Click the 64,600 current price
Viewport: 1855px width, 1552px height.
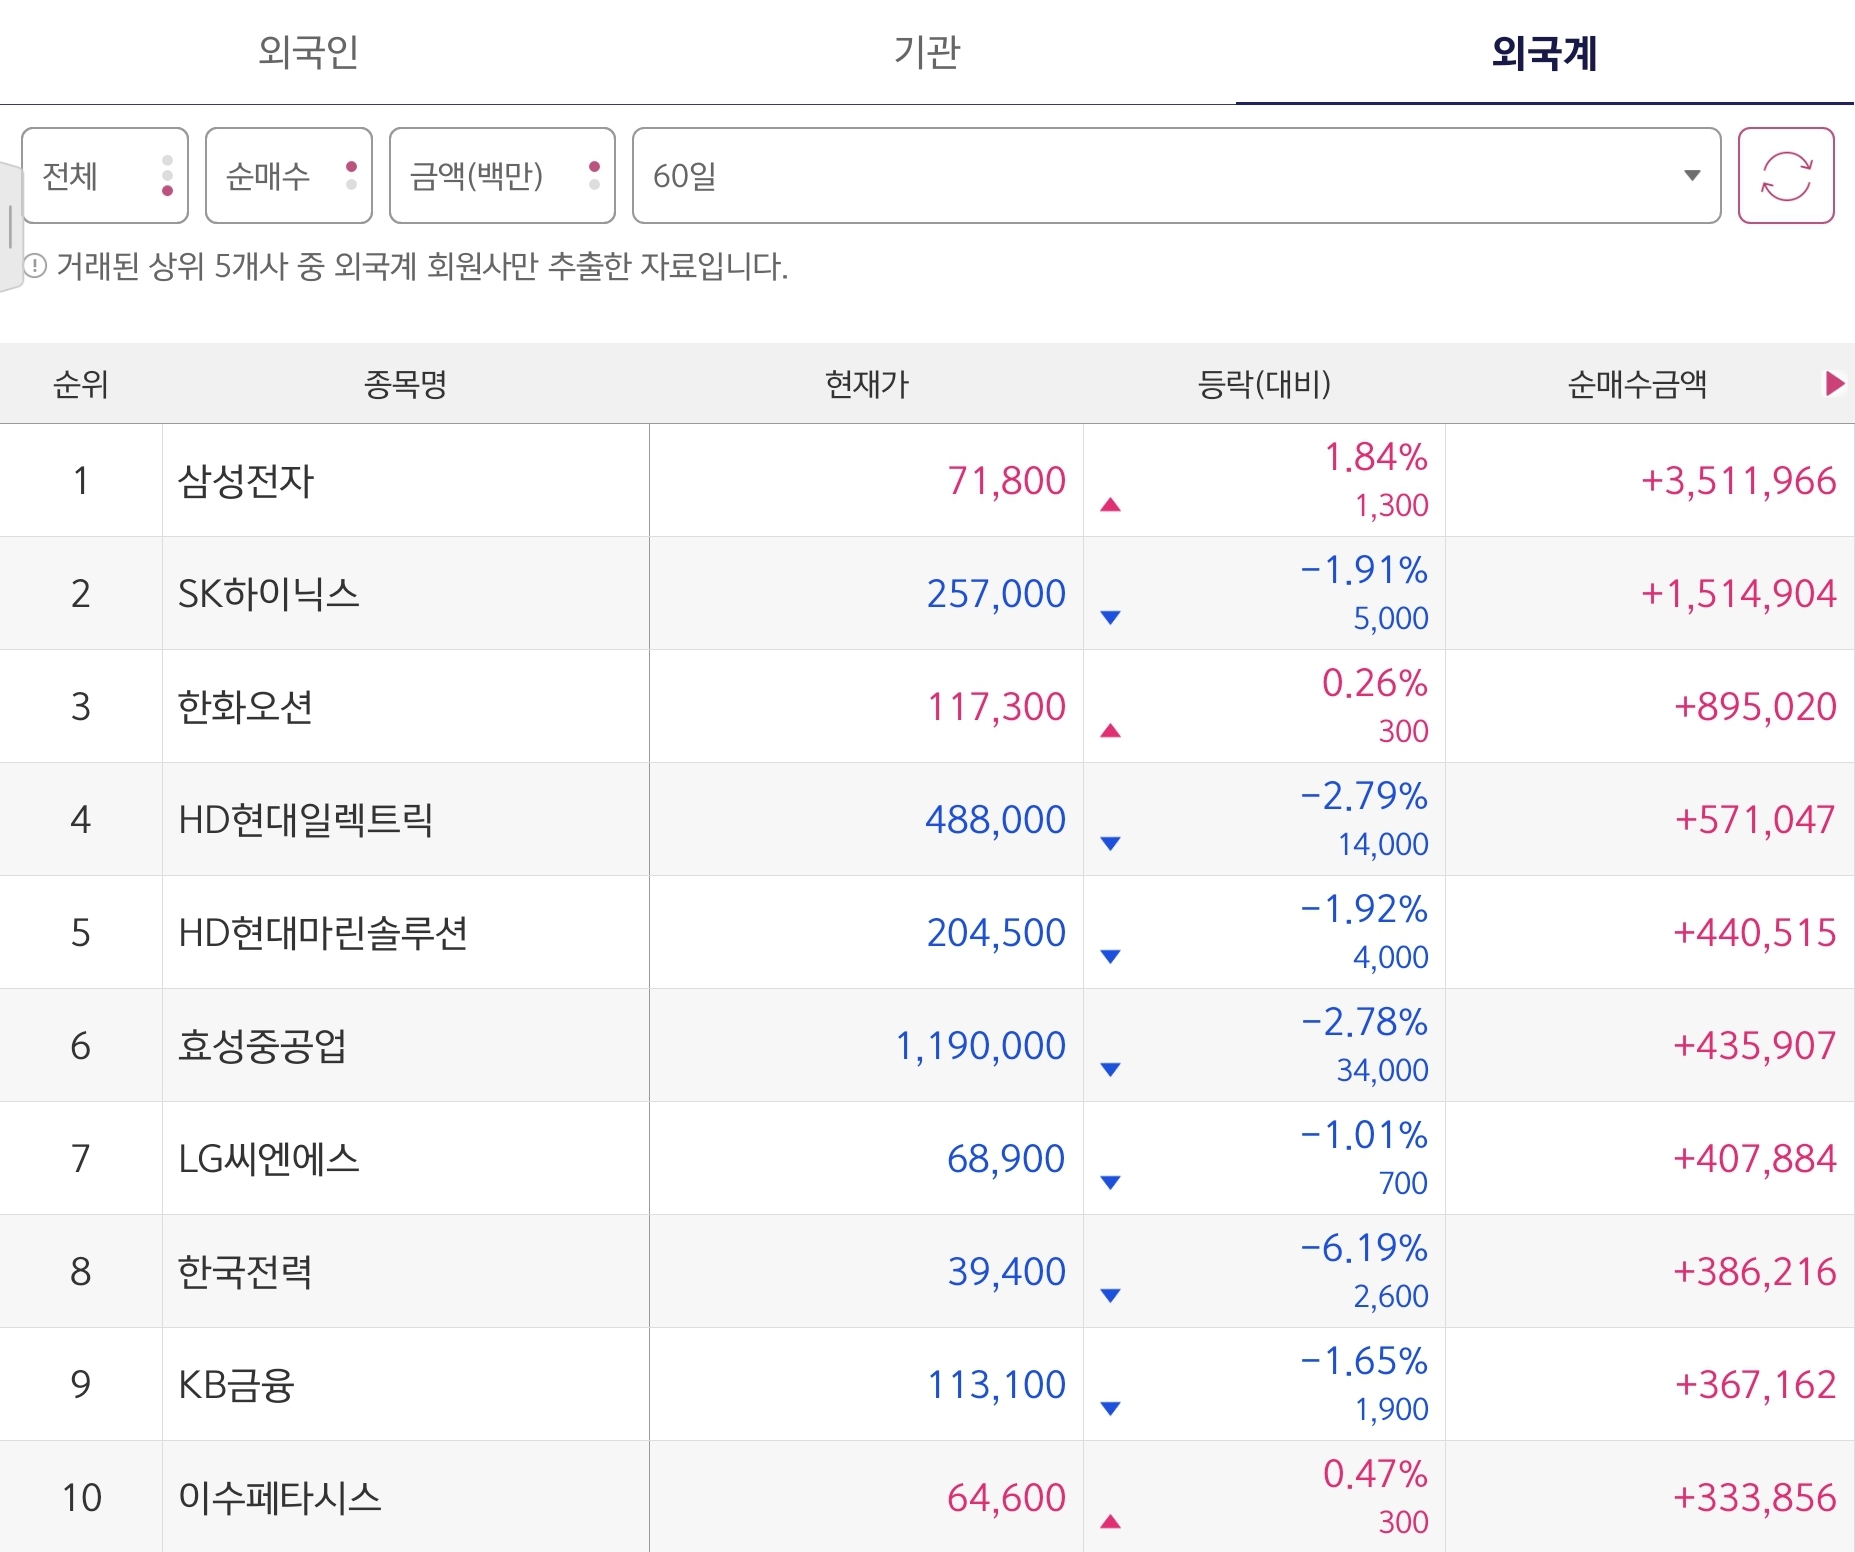[x=1006, y=1498]
